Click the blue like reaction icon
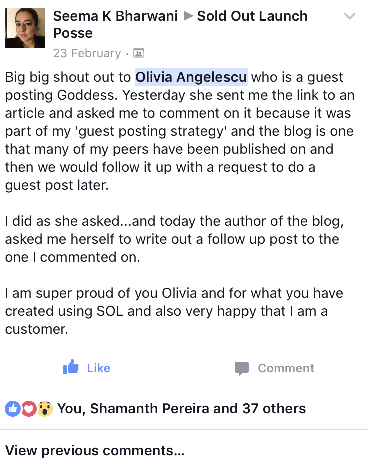This screenshot has height=470, width=368. [13, 409]
